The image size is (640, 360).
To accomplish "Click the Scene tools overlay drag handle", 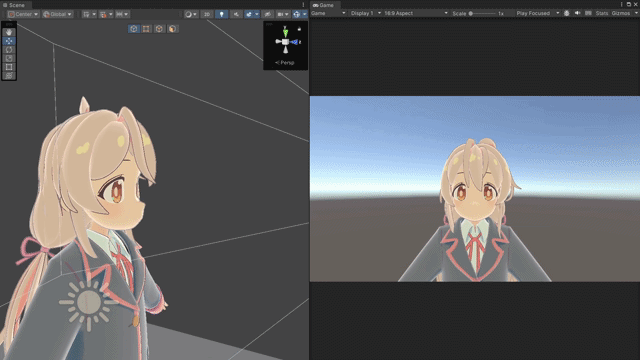I will click(x=9, y=24).
